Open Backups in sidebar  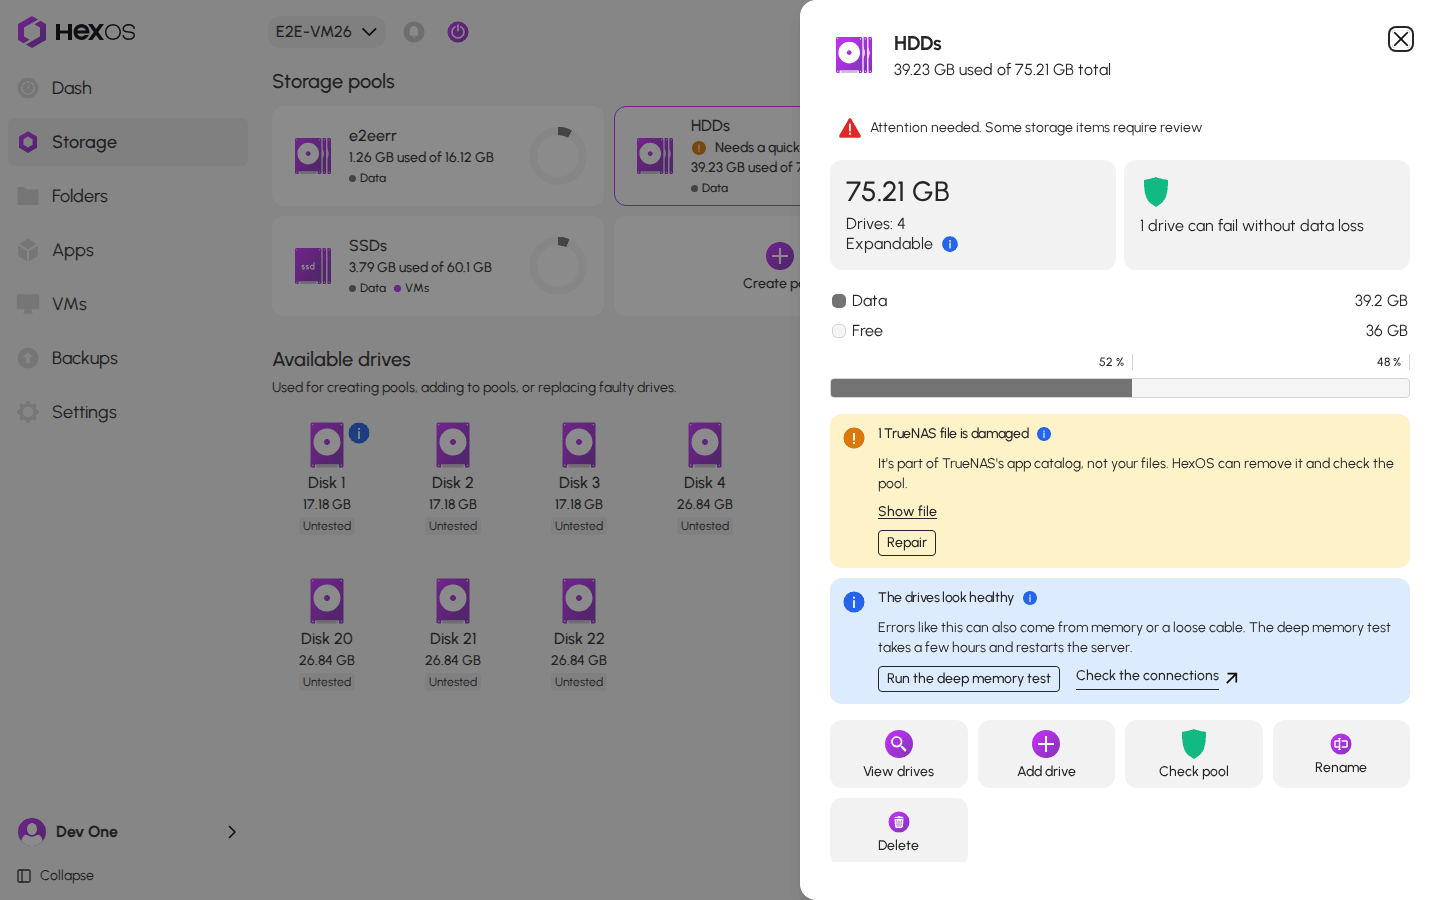128,358
